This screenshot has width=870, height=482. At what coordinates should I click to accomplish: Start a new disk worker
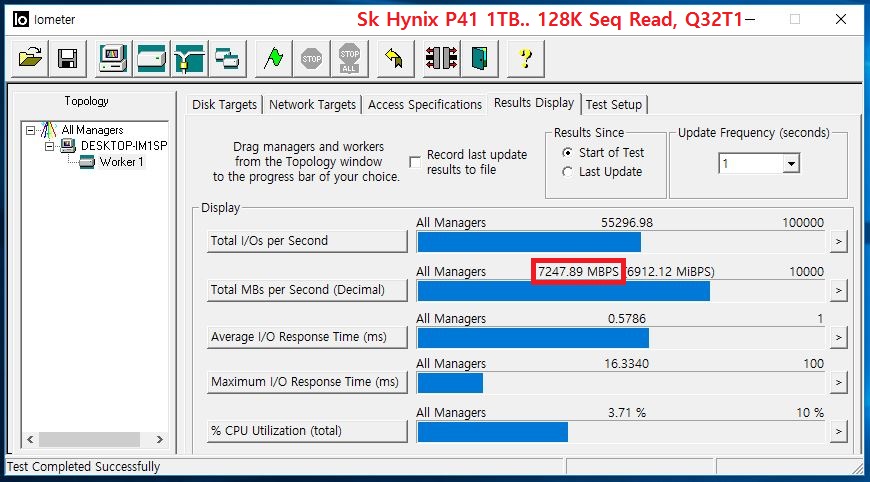pos(151,58)
